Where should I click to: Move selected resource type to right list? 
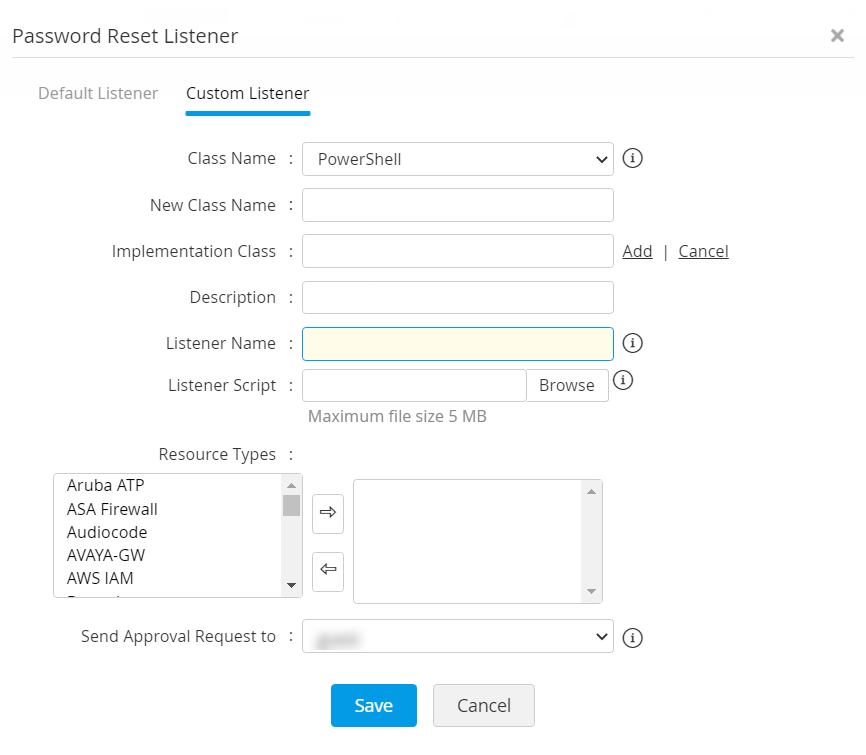(328, 513)
